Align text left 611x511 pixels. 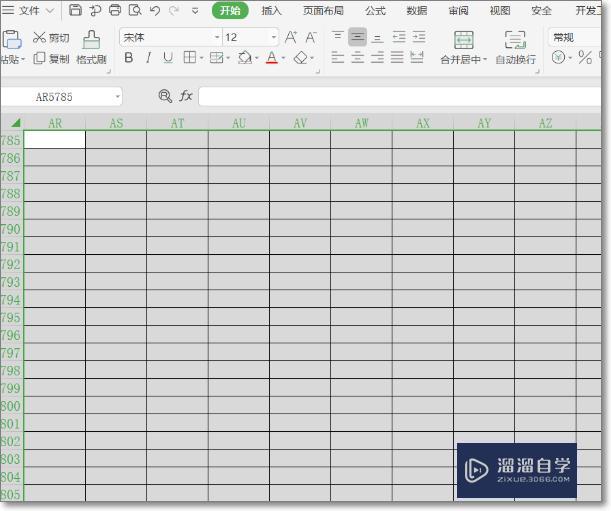pyautogui.click(x=337, y=58)
